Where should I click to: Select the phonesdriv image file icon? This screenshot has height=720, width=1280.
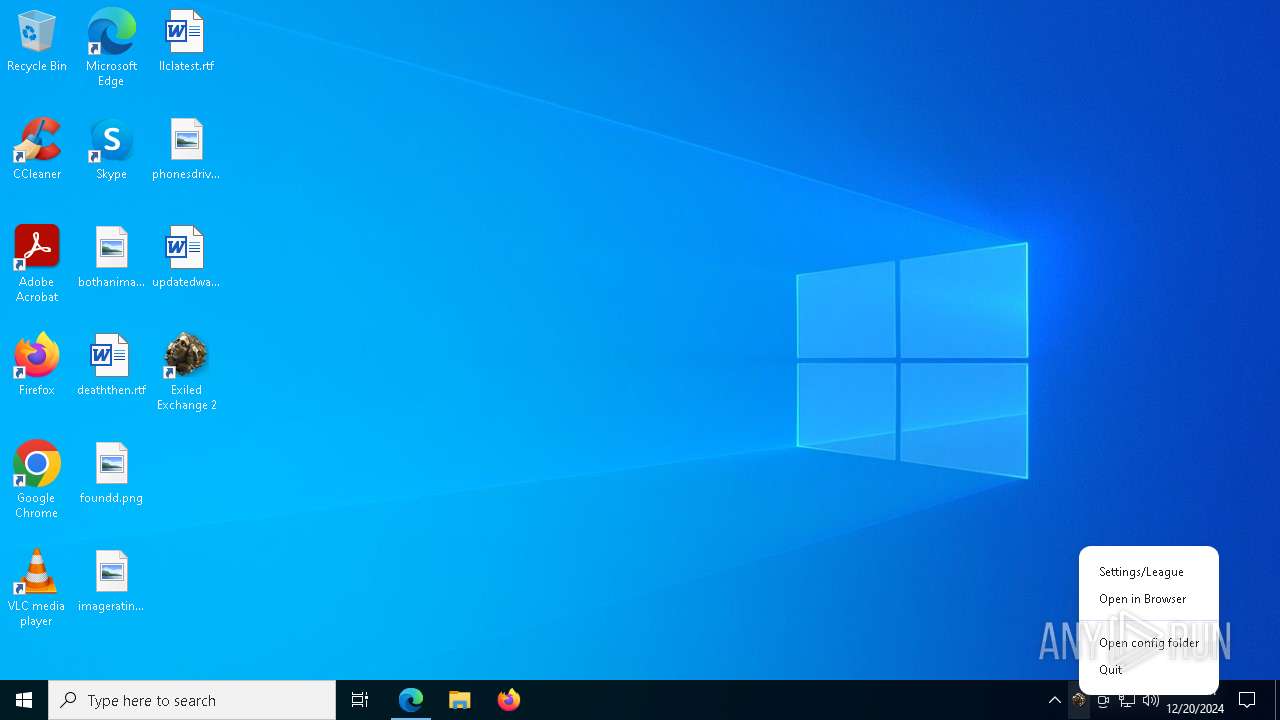pos(186,150)
